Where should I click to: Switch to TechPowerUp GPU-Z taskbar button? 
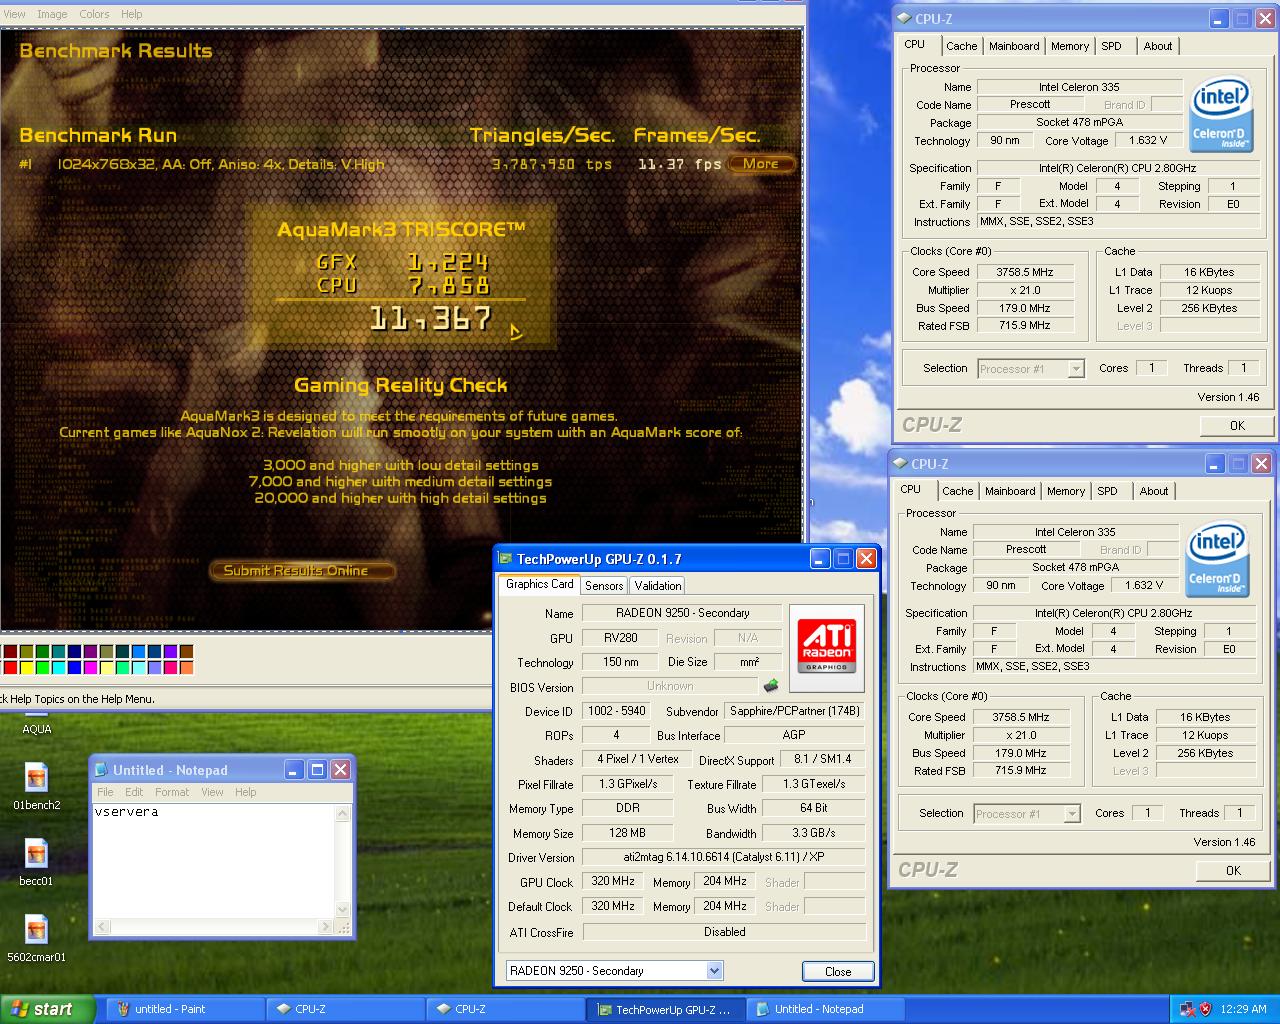pyautogui.click(x=664, y=1009)
